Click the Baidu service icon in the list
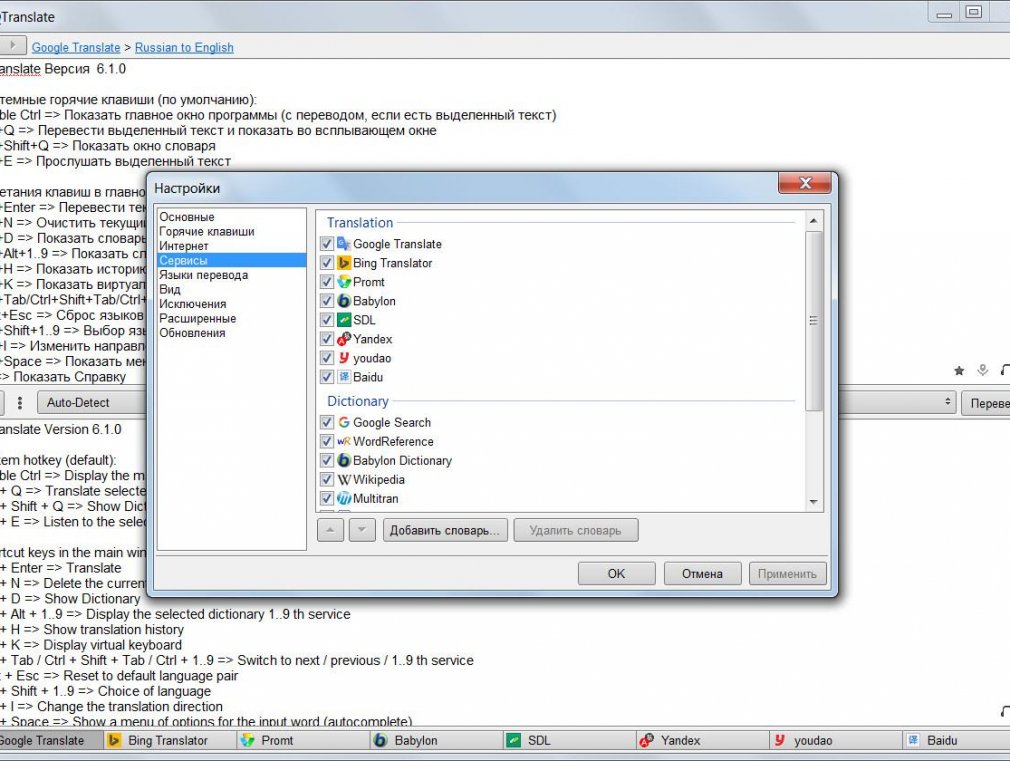The image size is (1010, 761). click(x=344, y=377)
